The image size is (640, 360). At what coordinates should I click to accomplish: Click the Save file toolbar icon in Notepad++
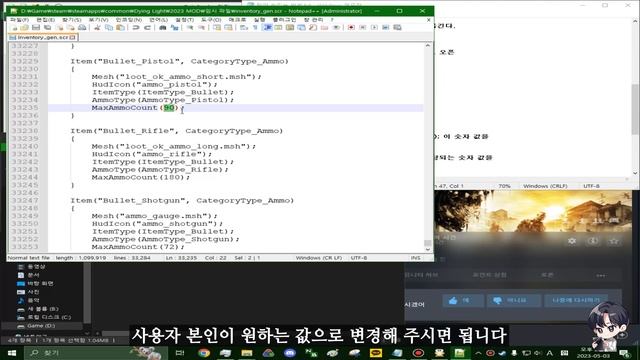pos(36,27)
